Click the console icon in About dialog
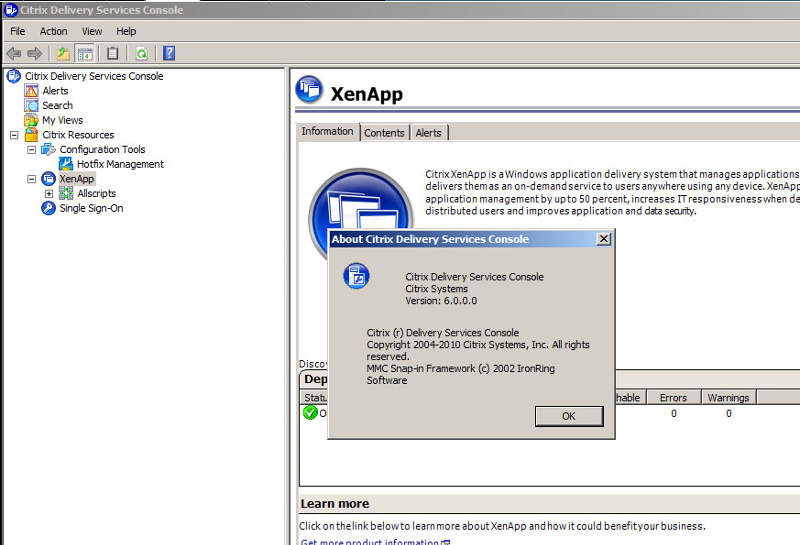The image size is (800, 545). [356, 276]
